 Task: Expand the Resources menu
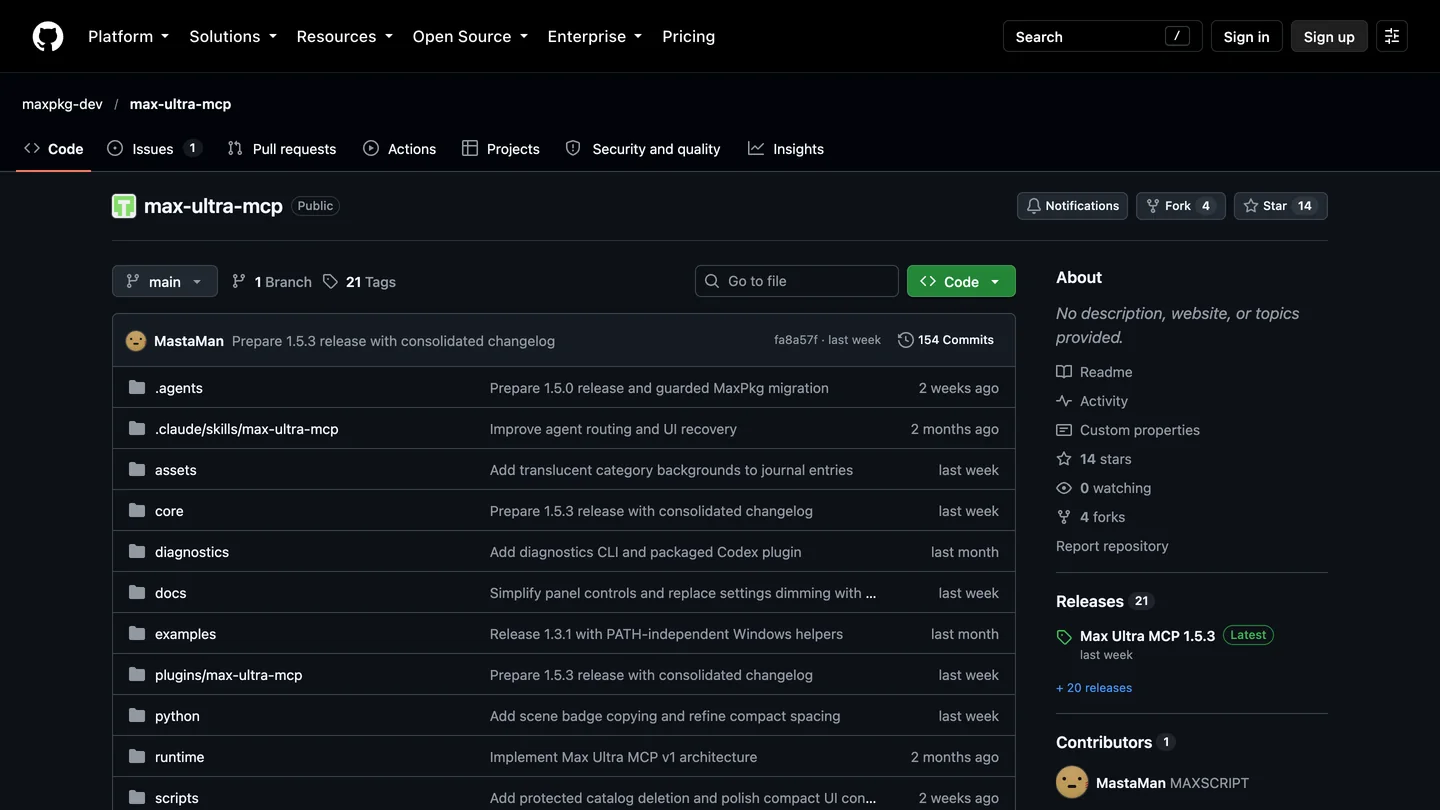tap(344, 36)
